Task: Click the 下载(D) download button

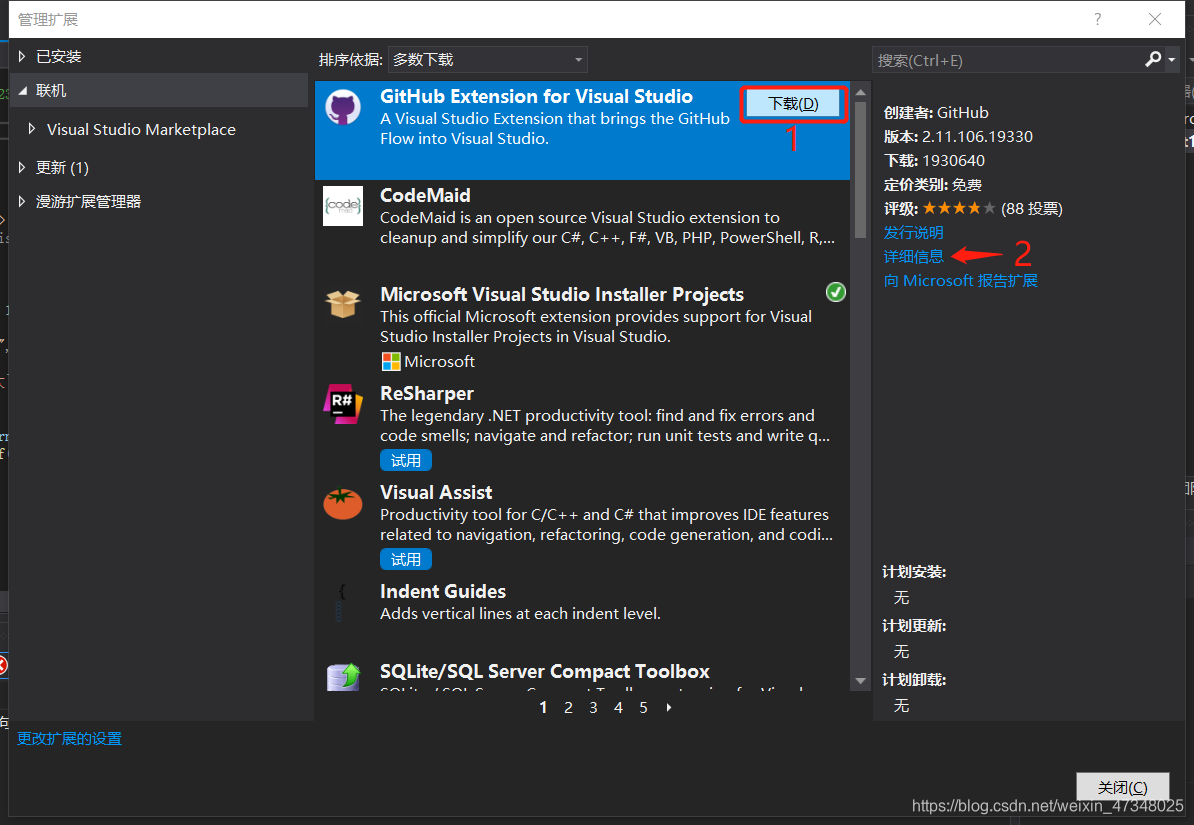Action: (x=793, y=104)
